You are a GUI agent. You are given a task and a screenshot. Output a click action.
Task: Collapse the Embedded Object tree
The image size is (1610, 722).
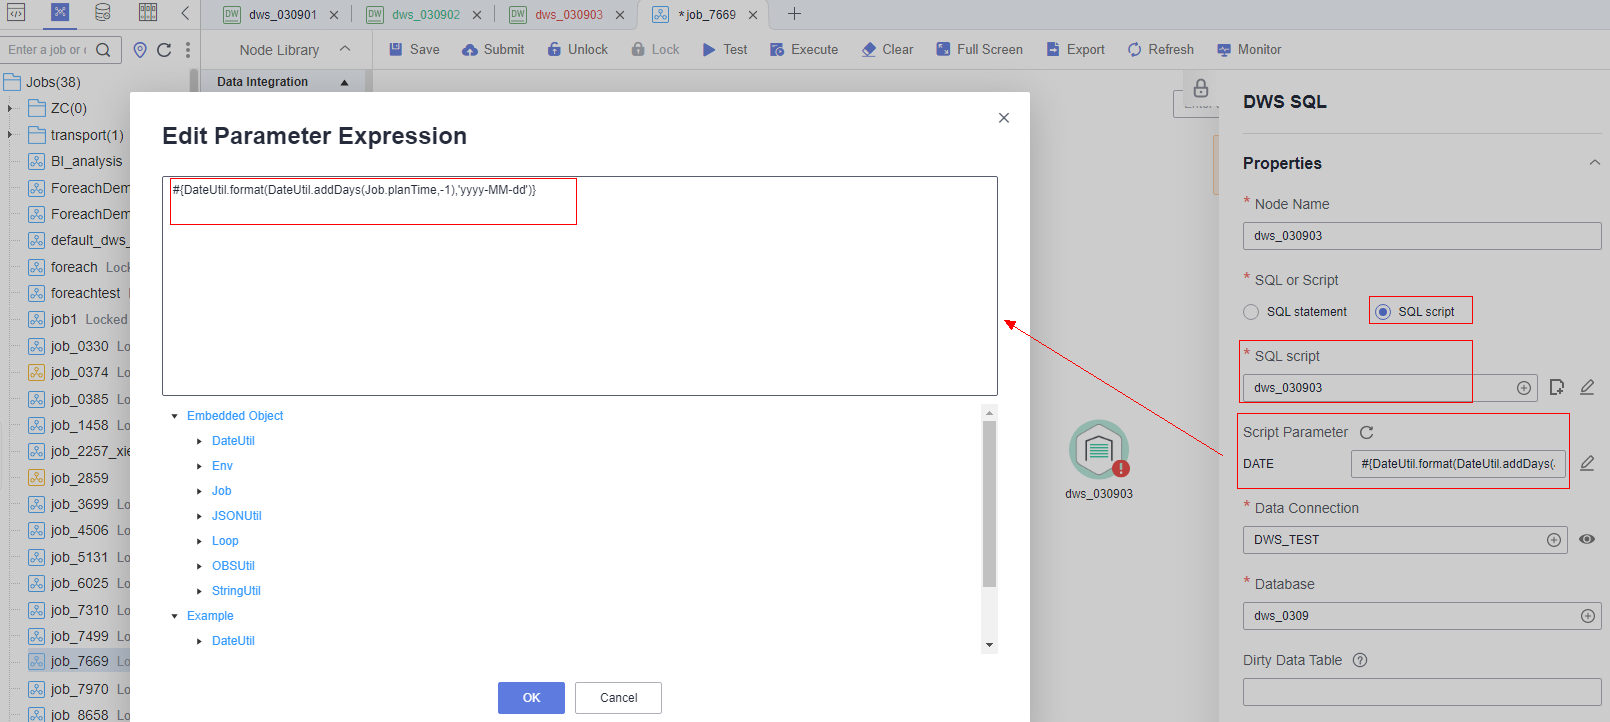(x=175, y=416)
